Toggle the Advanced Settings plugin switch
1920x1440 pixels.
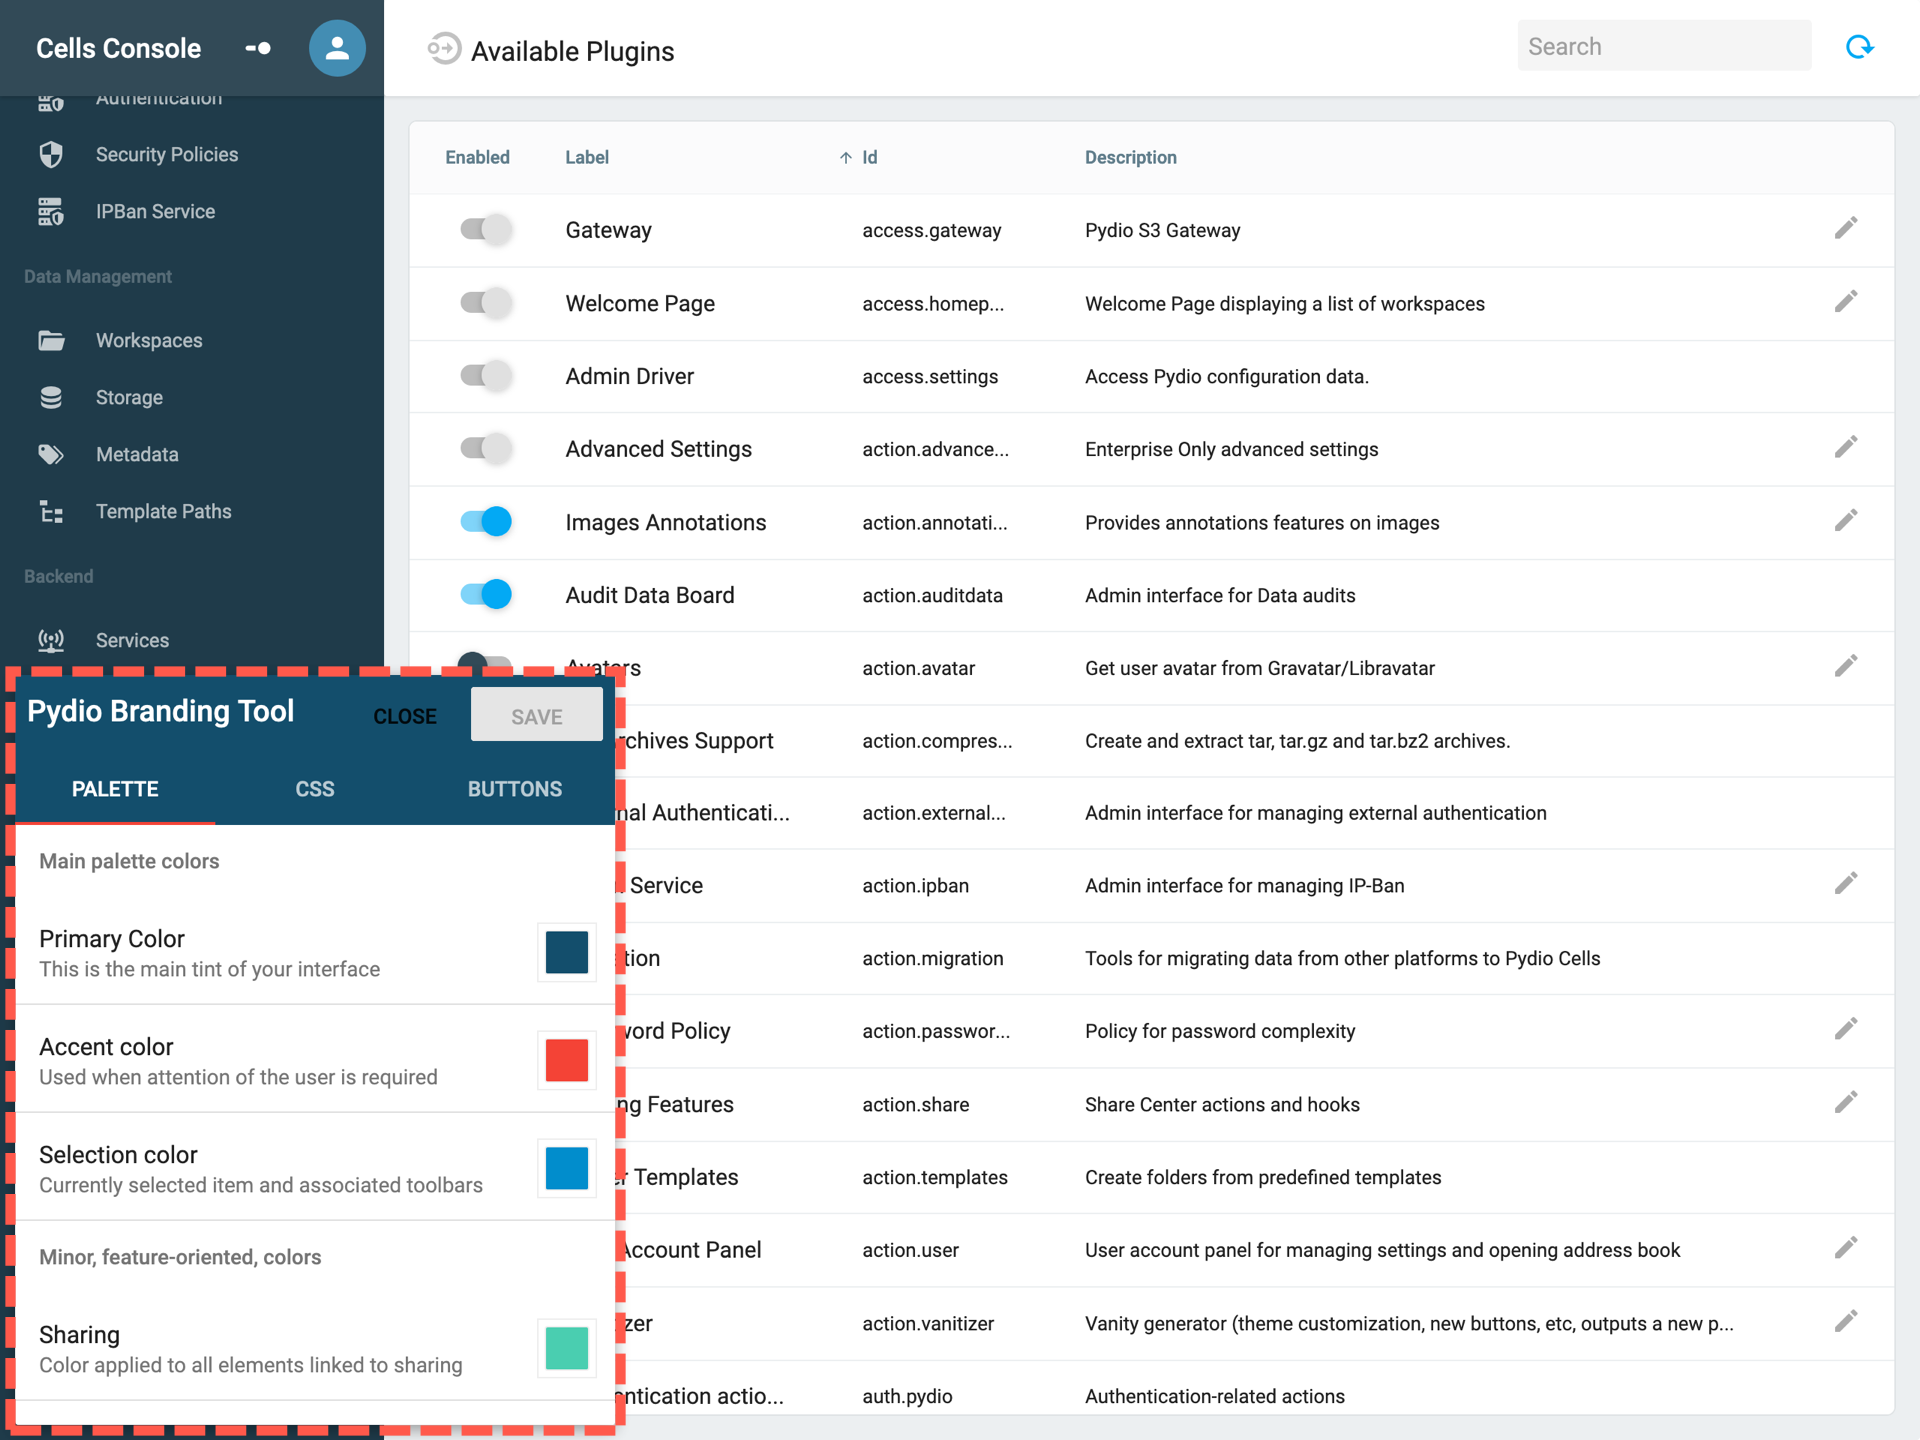coord(486,448)
